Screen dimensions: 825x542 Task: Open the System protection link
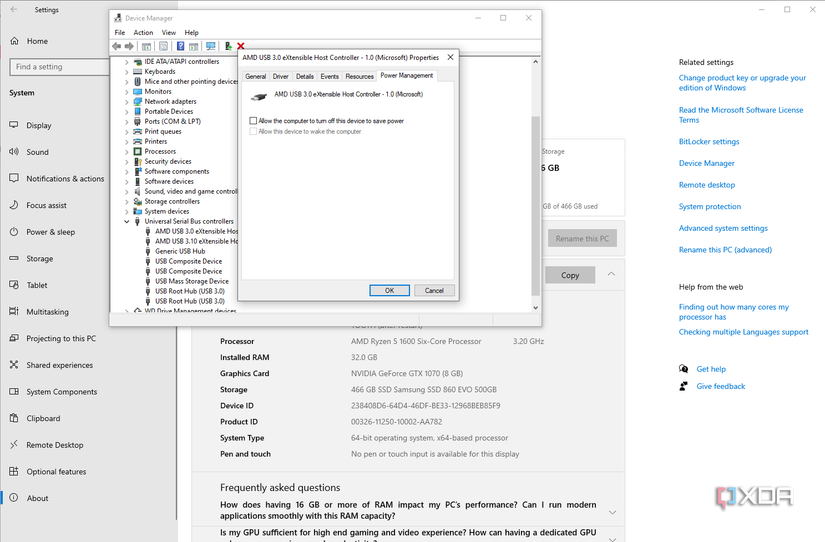pos(710,207)
